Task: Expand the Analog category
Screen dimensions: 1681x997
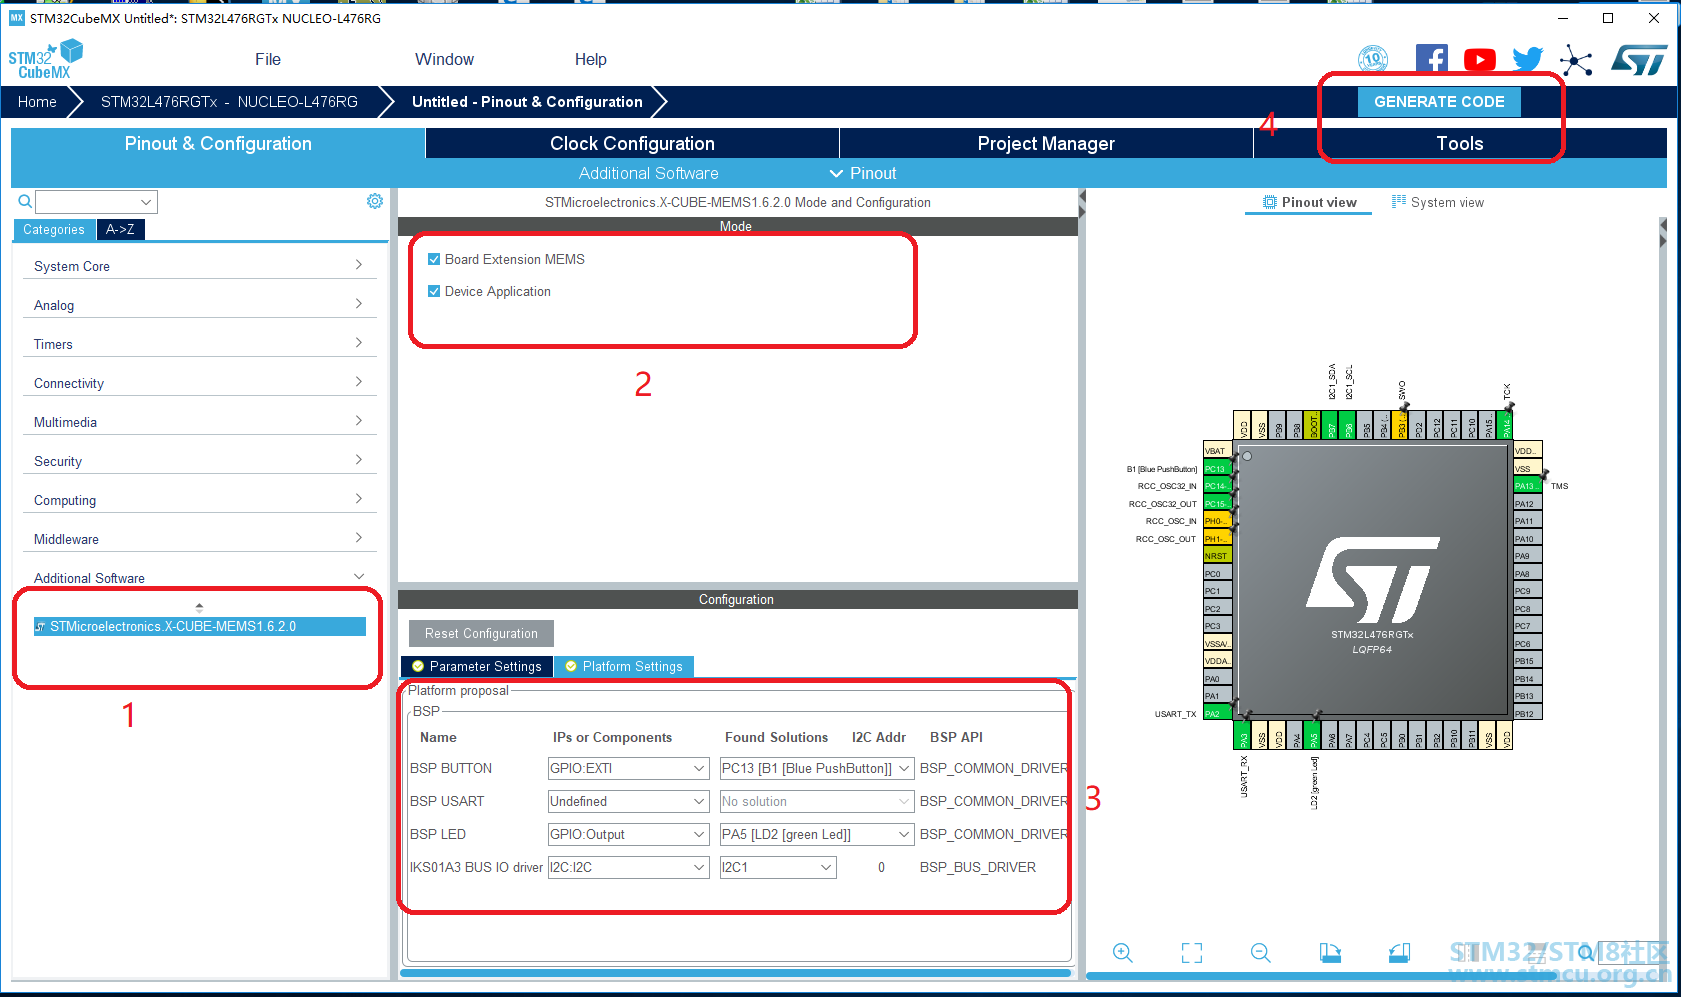Action: 200,305
